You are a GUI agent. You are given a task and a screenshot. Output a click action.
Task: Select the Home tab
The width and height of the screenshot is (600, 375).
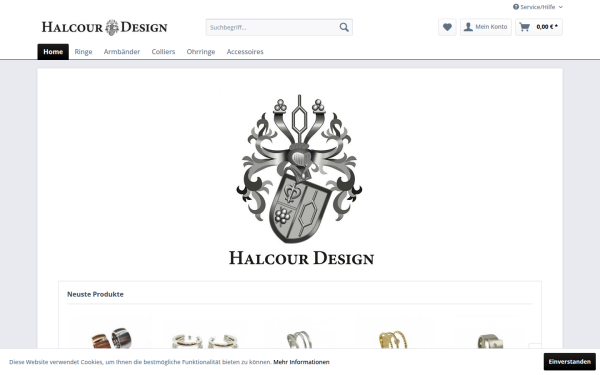point(53,52)
